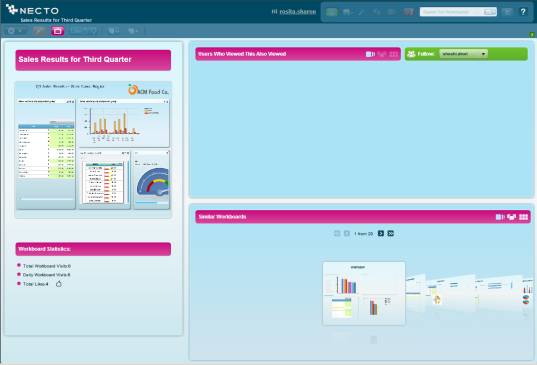Switch Similar Workboards to carousel view
The width and height of the screenshot is (537, 365).
click(511, 217)
